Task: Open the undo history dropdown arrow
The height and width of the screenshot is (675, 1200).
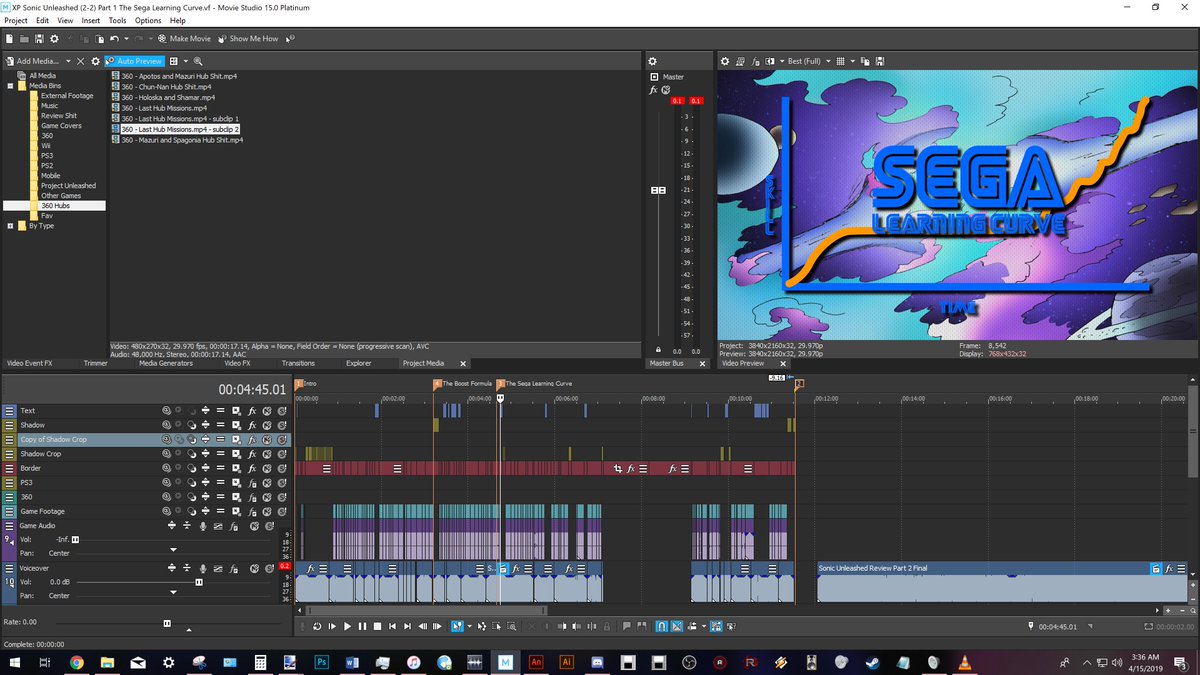Action: click(x=126, y=39)
